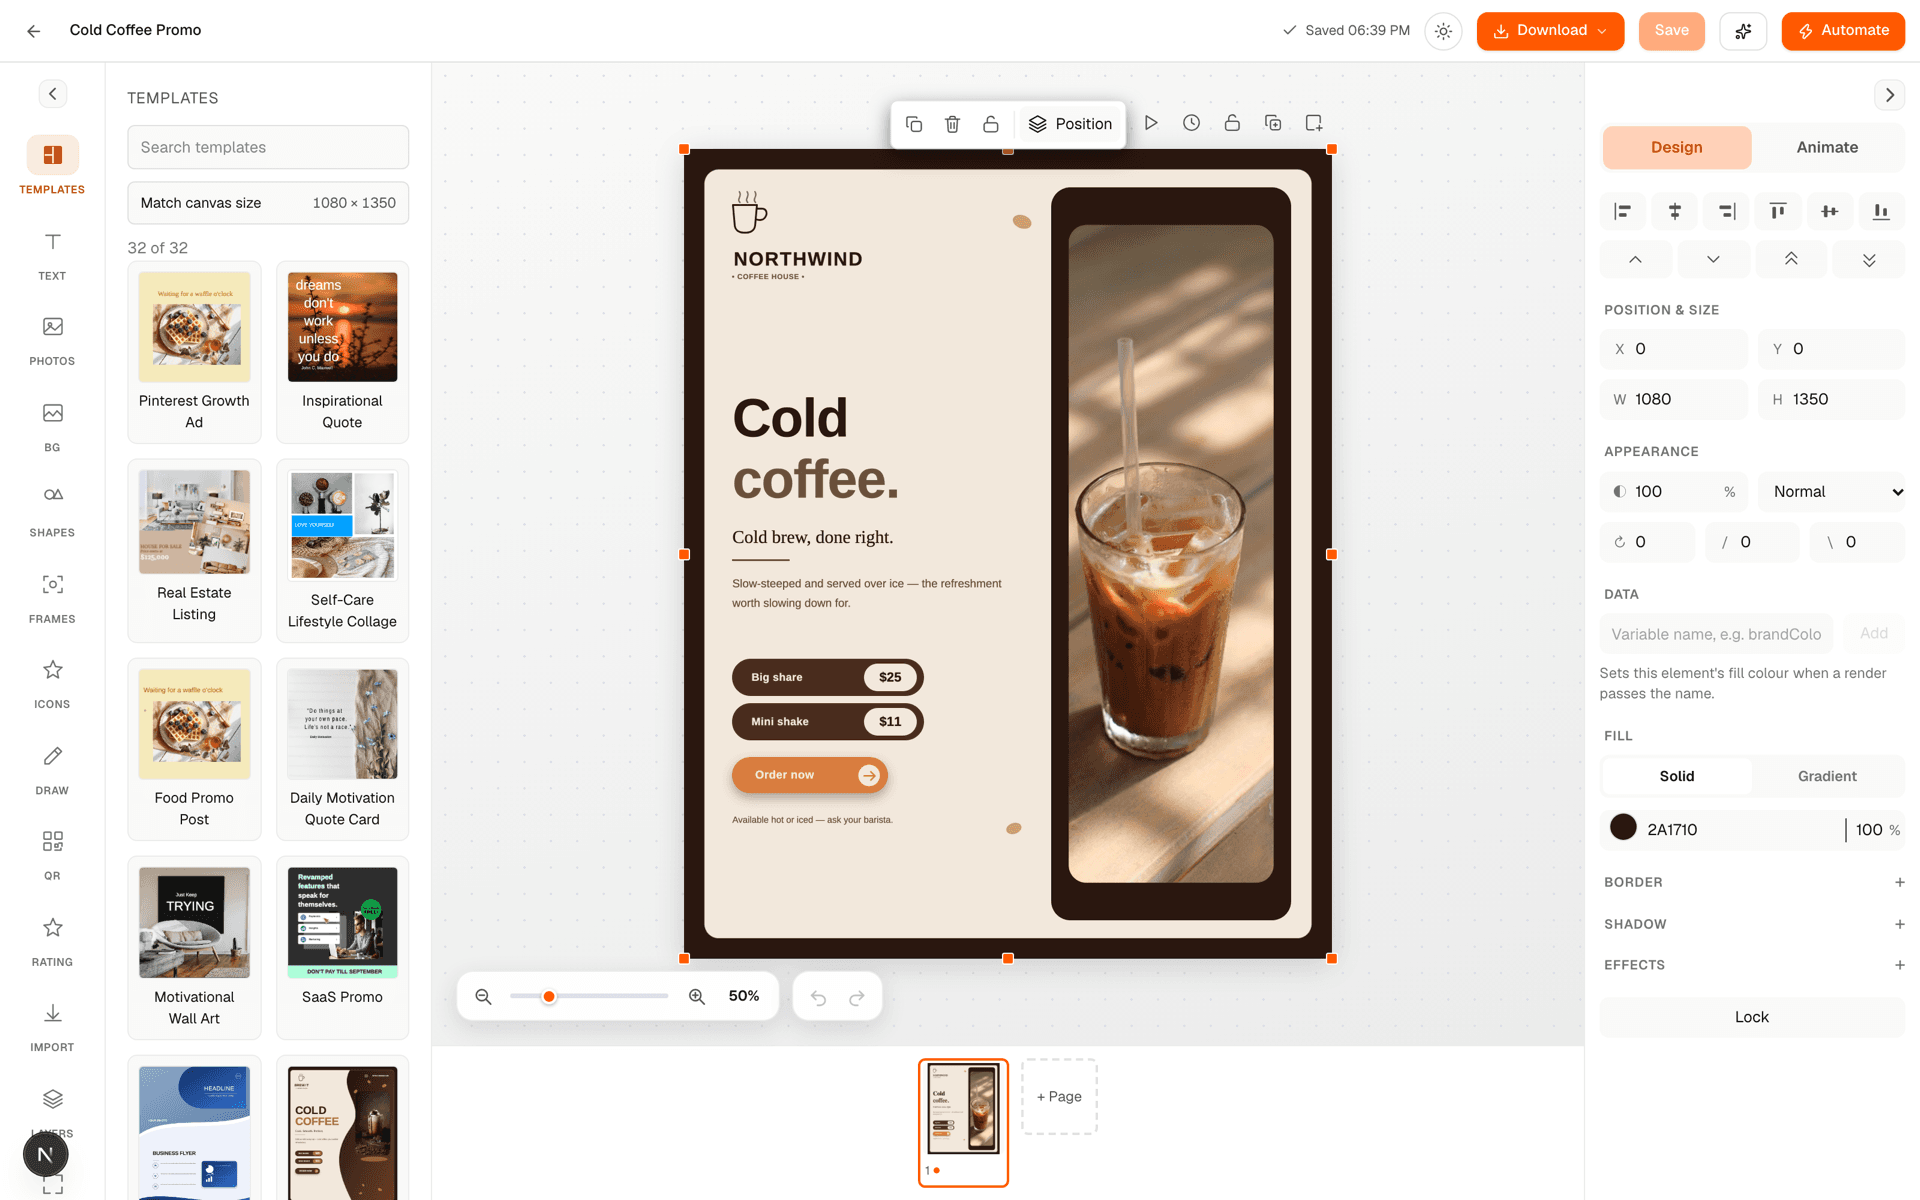Screen dimensions: 1920x1200
Task: Open the Photos panel
Action: coord(52,340)
